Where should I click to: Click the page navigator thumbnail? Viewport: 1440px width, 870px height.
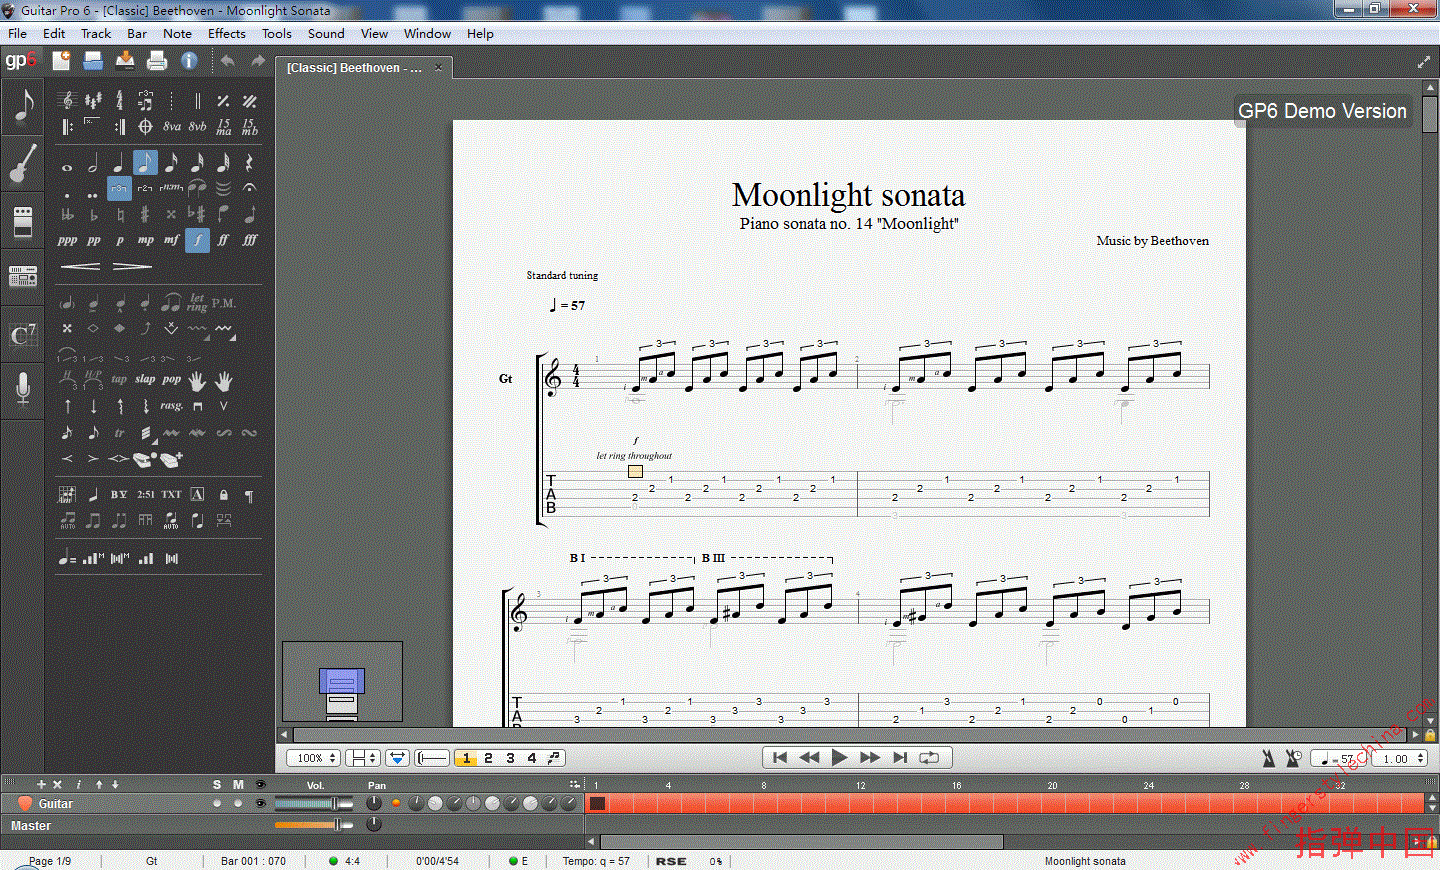(x=342, y=681)
